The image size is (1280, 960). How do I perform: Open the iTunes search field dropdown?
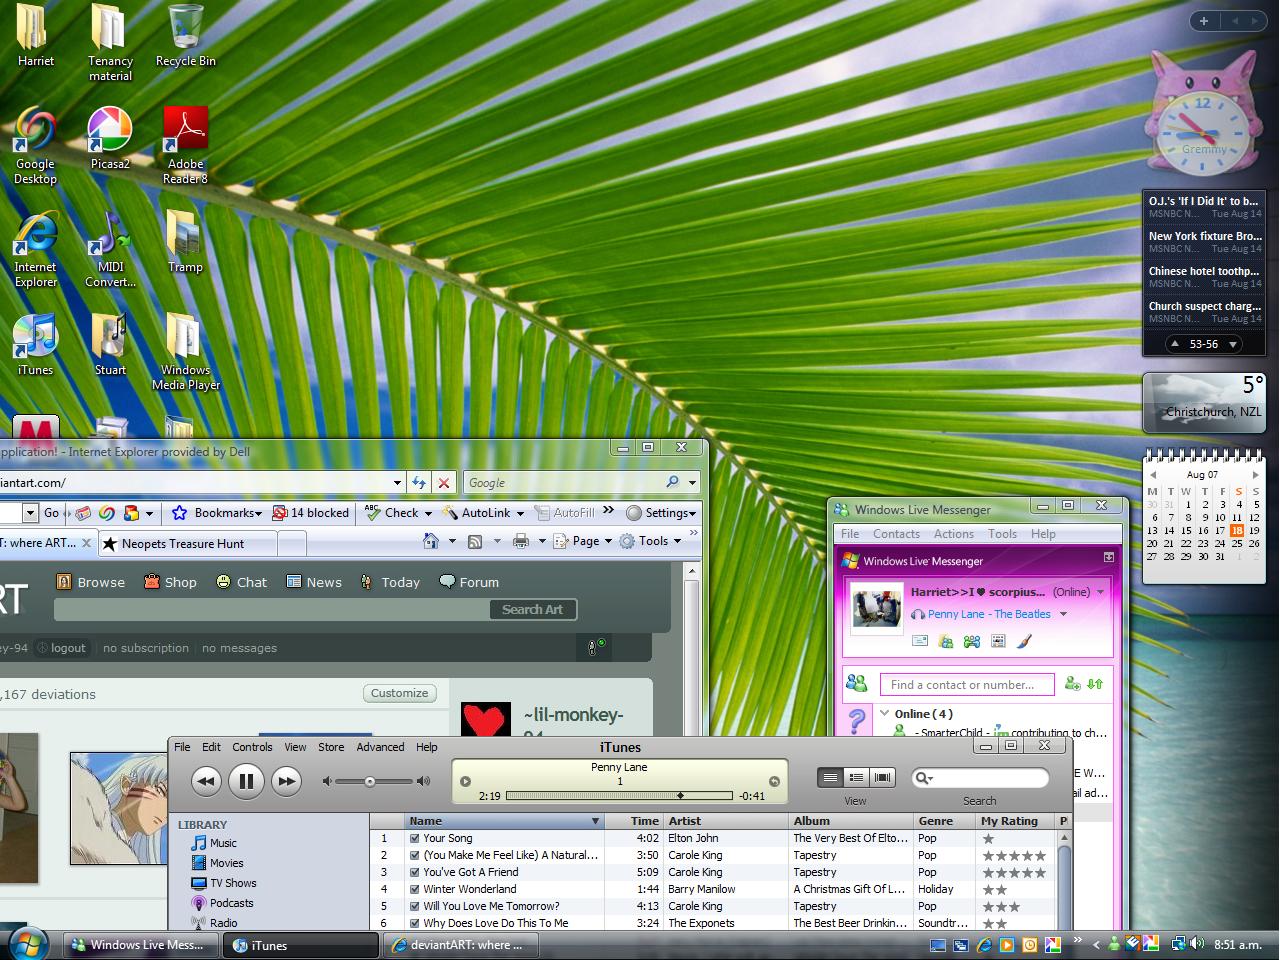pyautogui.click(x=924, y=778)
